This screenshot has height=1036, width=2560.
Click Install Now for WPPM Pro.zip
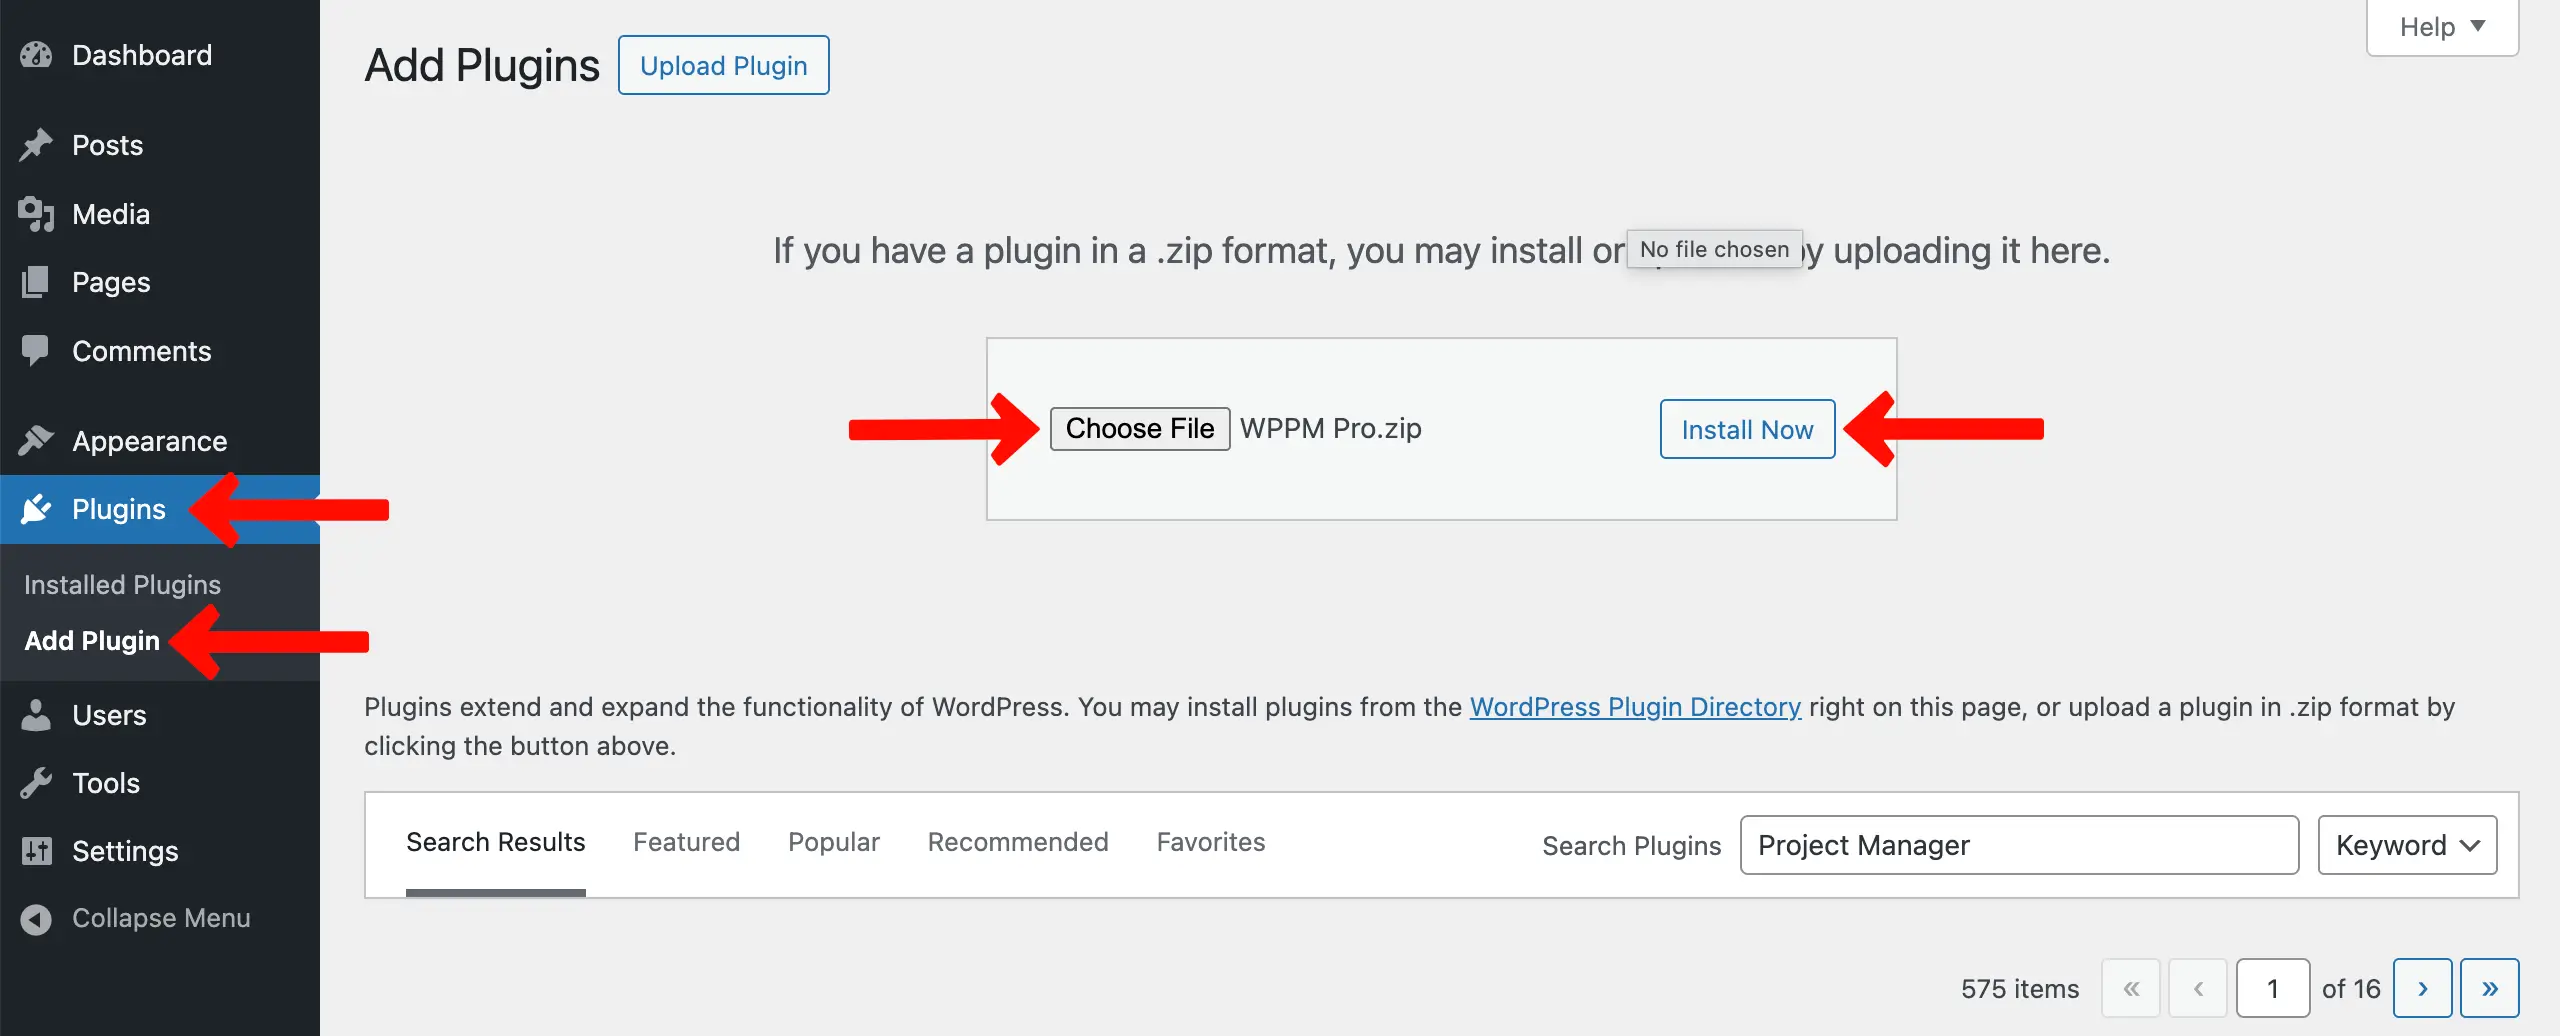tap(1747, 428)
